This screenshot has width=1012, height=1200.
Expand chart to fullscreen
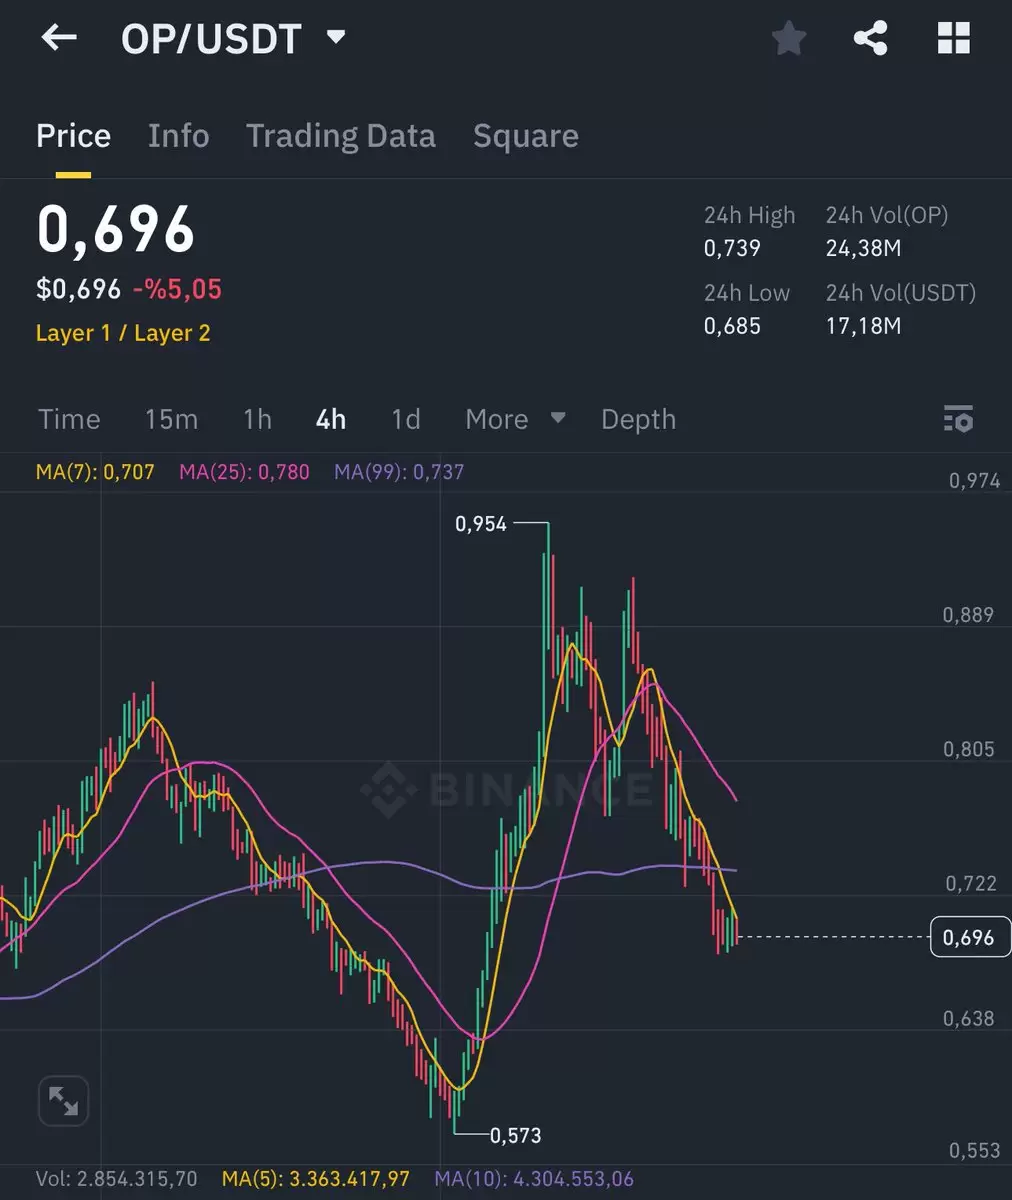[63, 1102]
